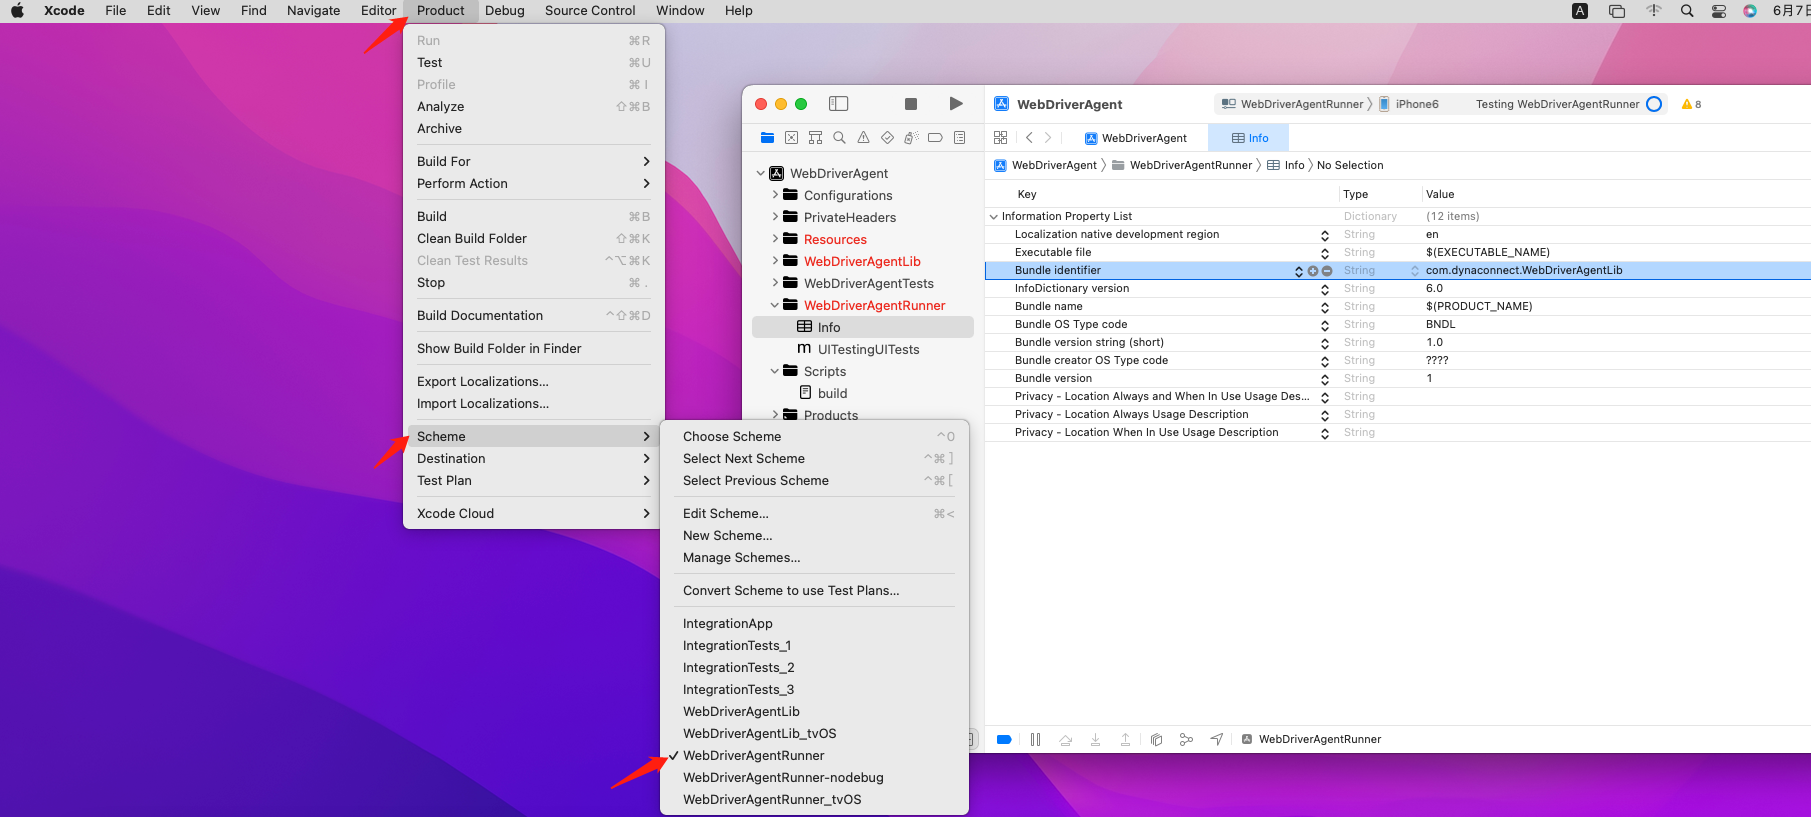Screen dimensions: 1811x817
Task: Choose Manage Schemes… from submenu
Action: [x=815, y=557]
